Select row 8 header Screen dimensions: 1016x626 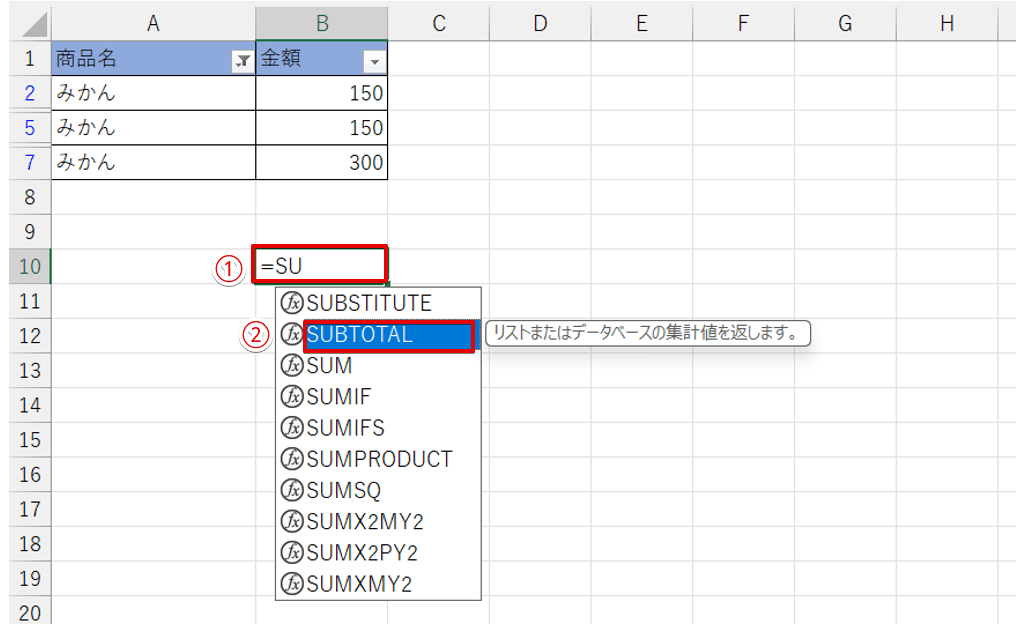click(x=30, y=197)
